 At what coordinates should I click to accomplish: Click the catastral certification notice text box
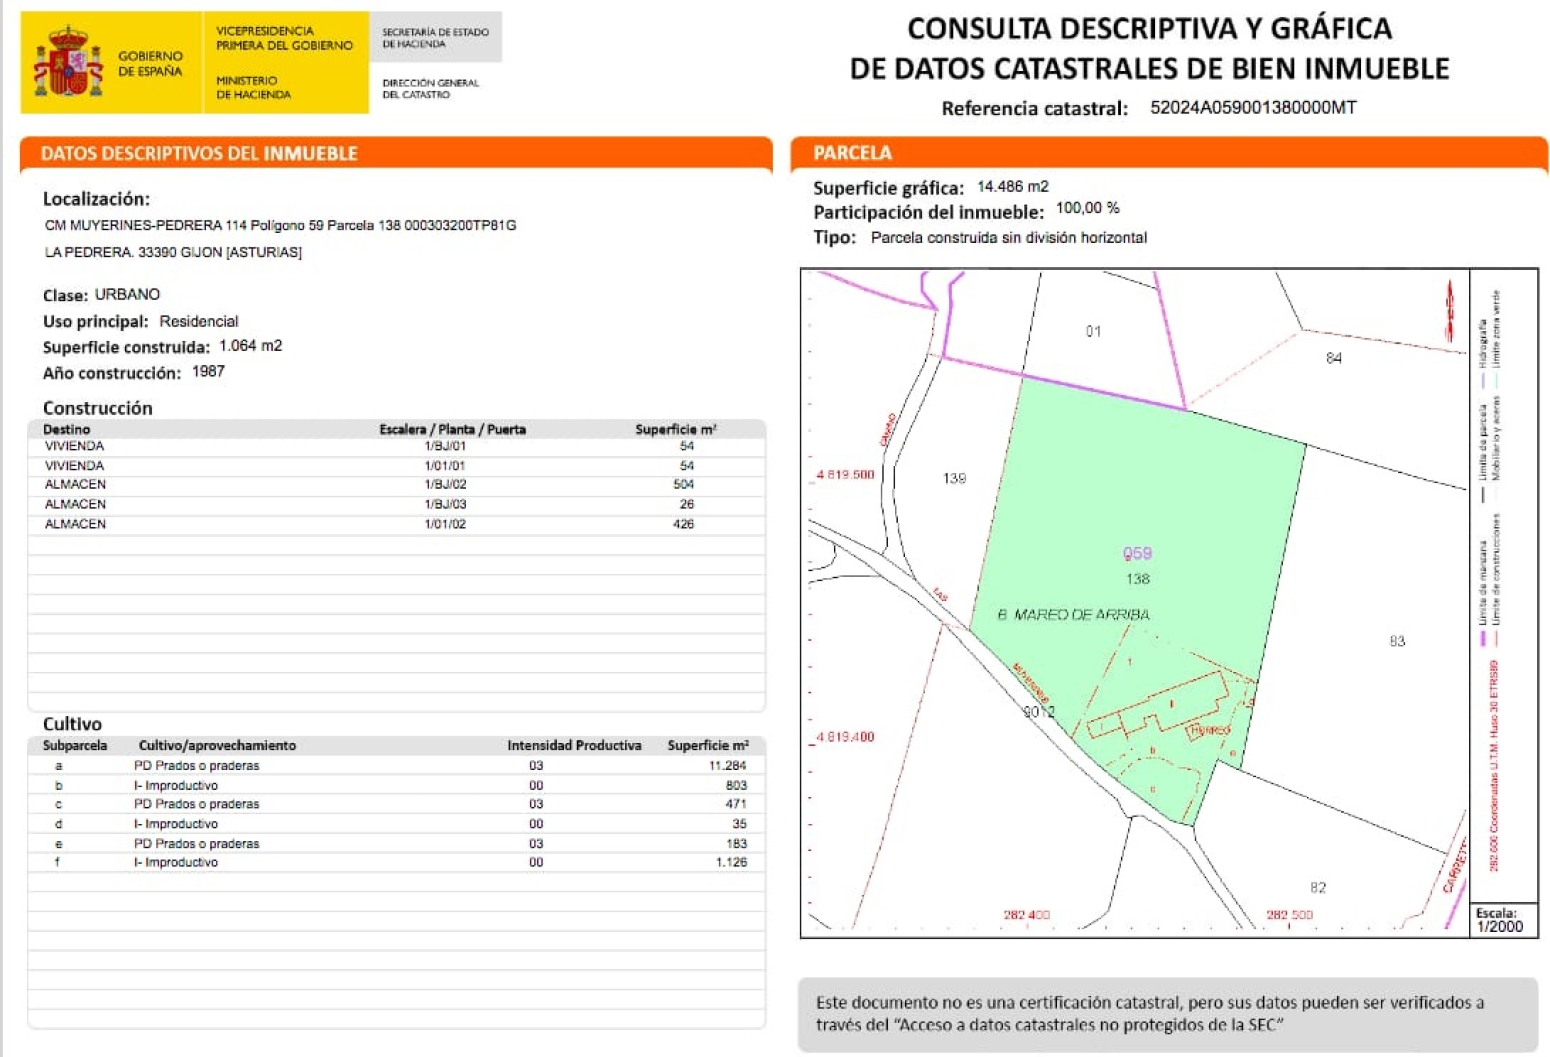pos(1167,1014)
